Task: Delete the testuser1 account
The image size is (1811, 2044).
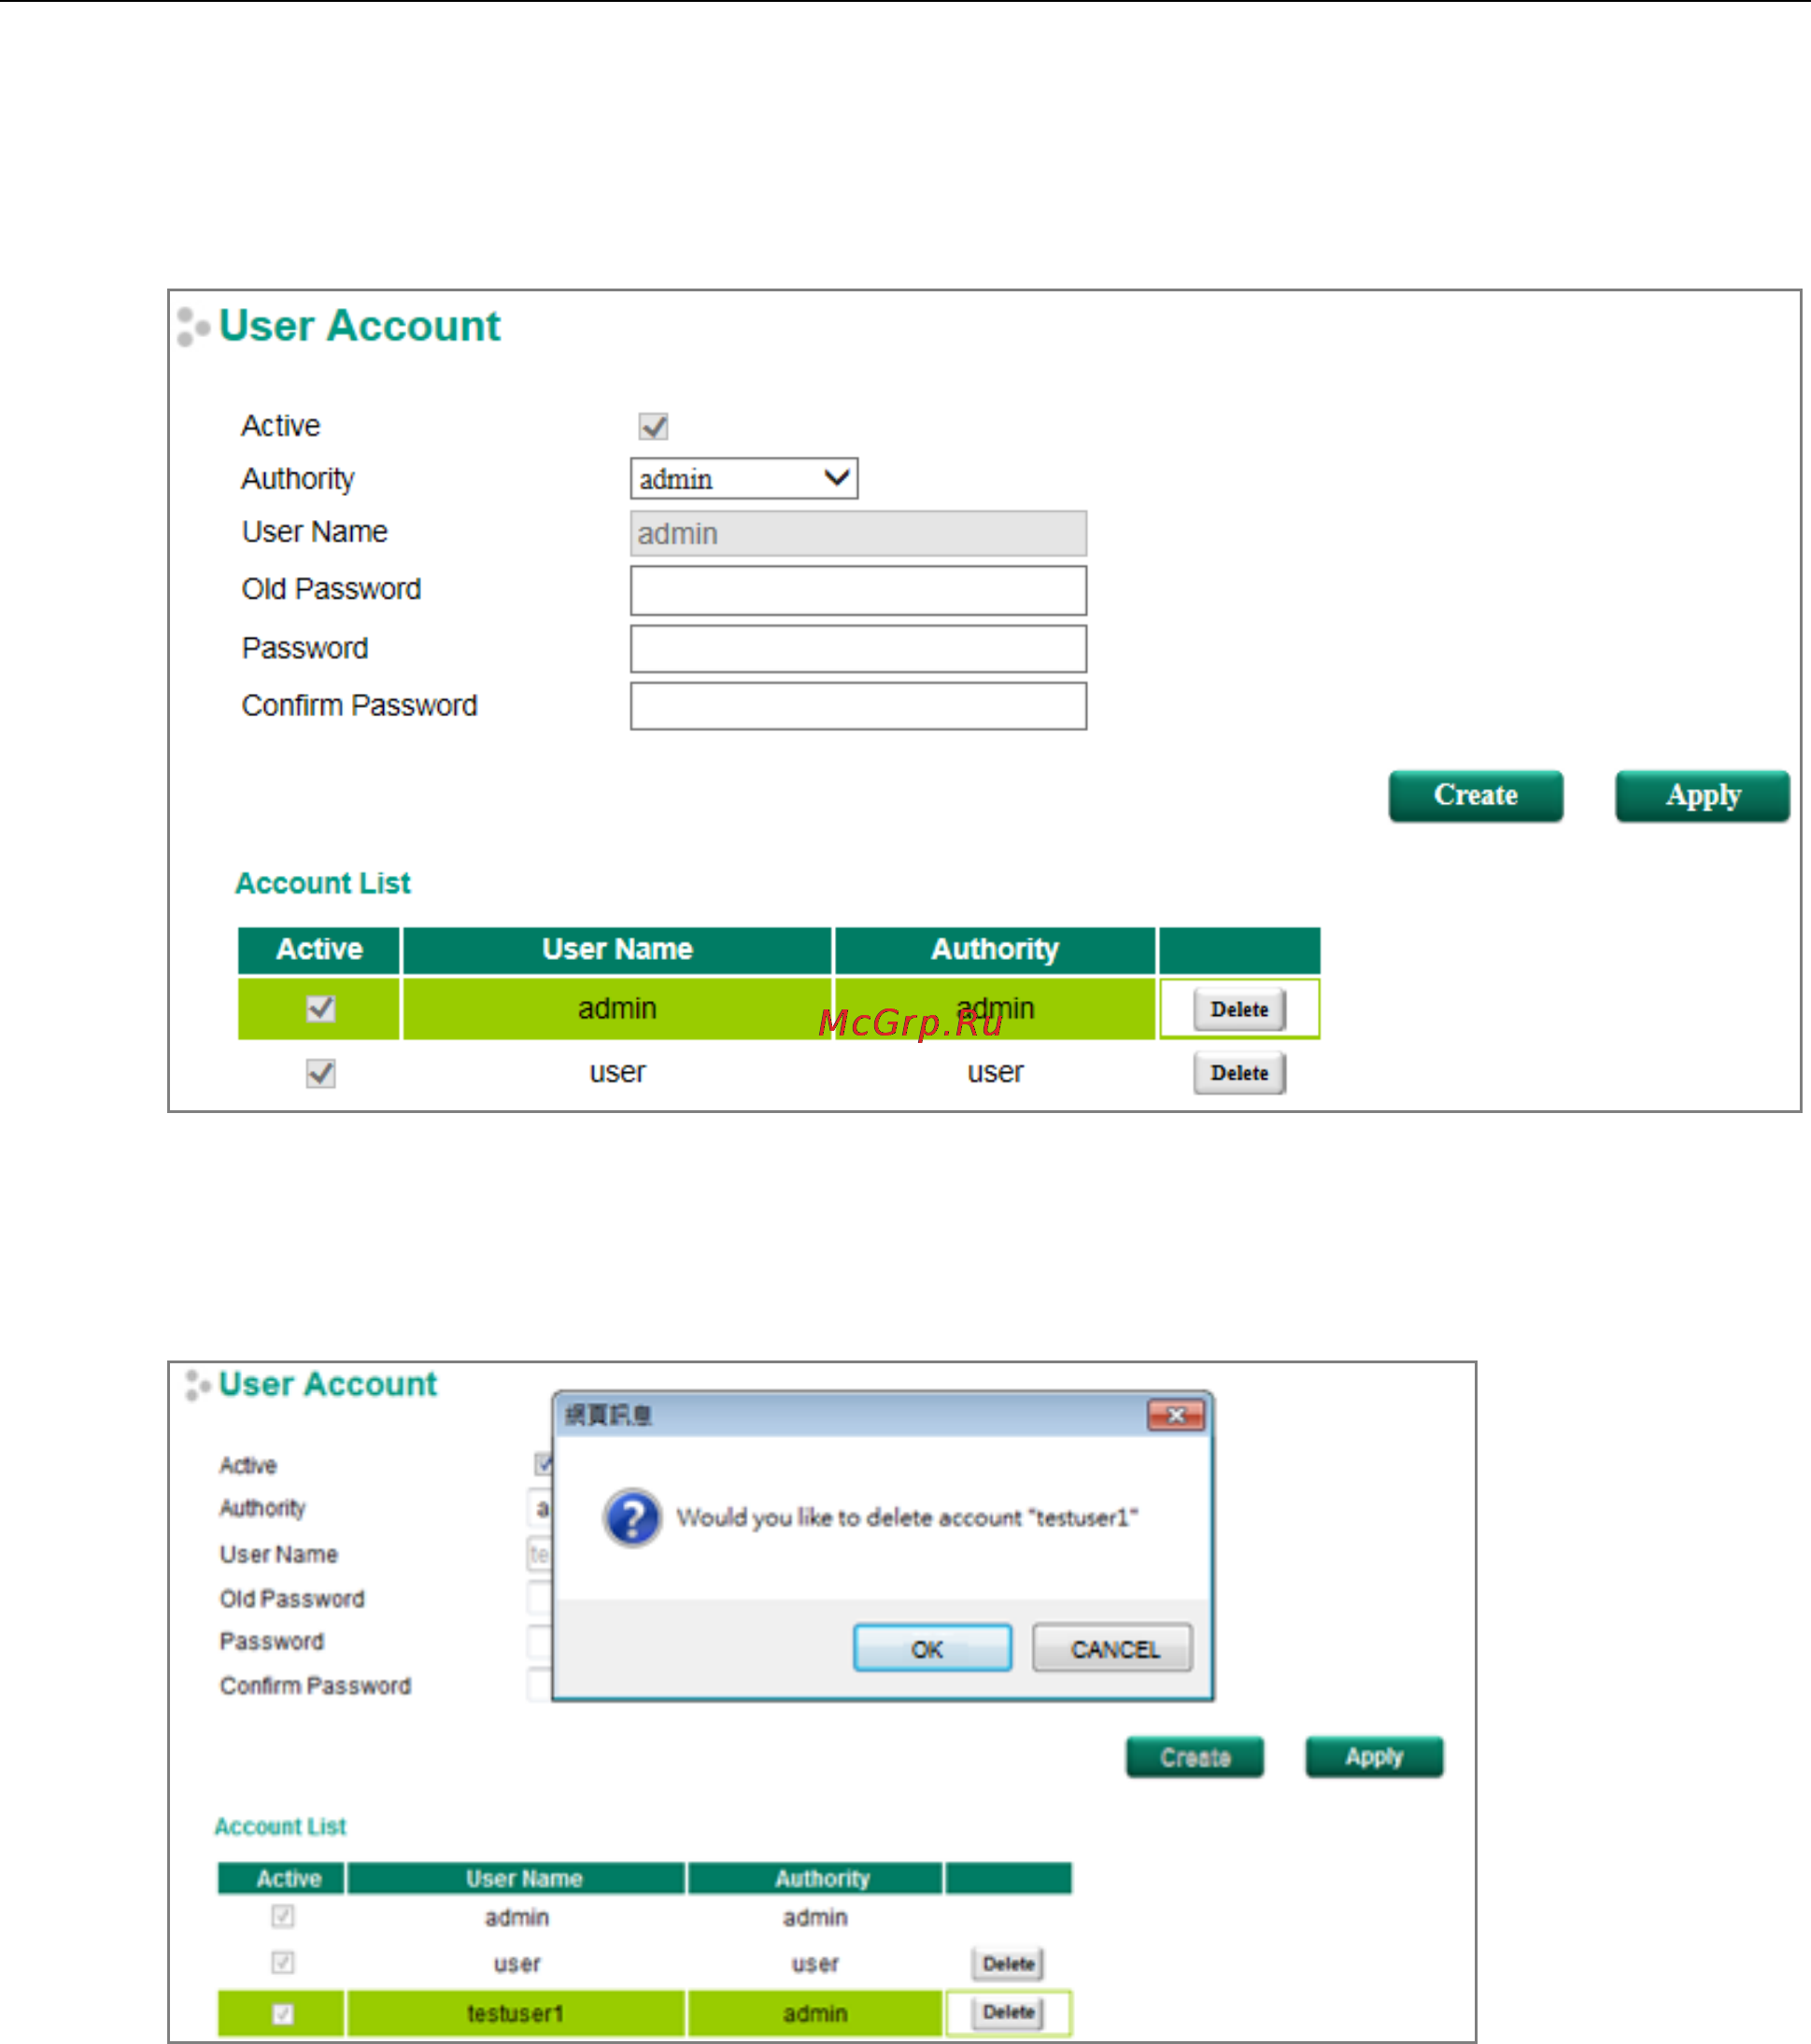Action: [1008, 2012]
